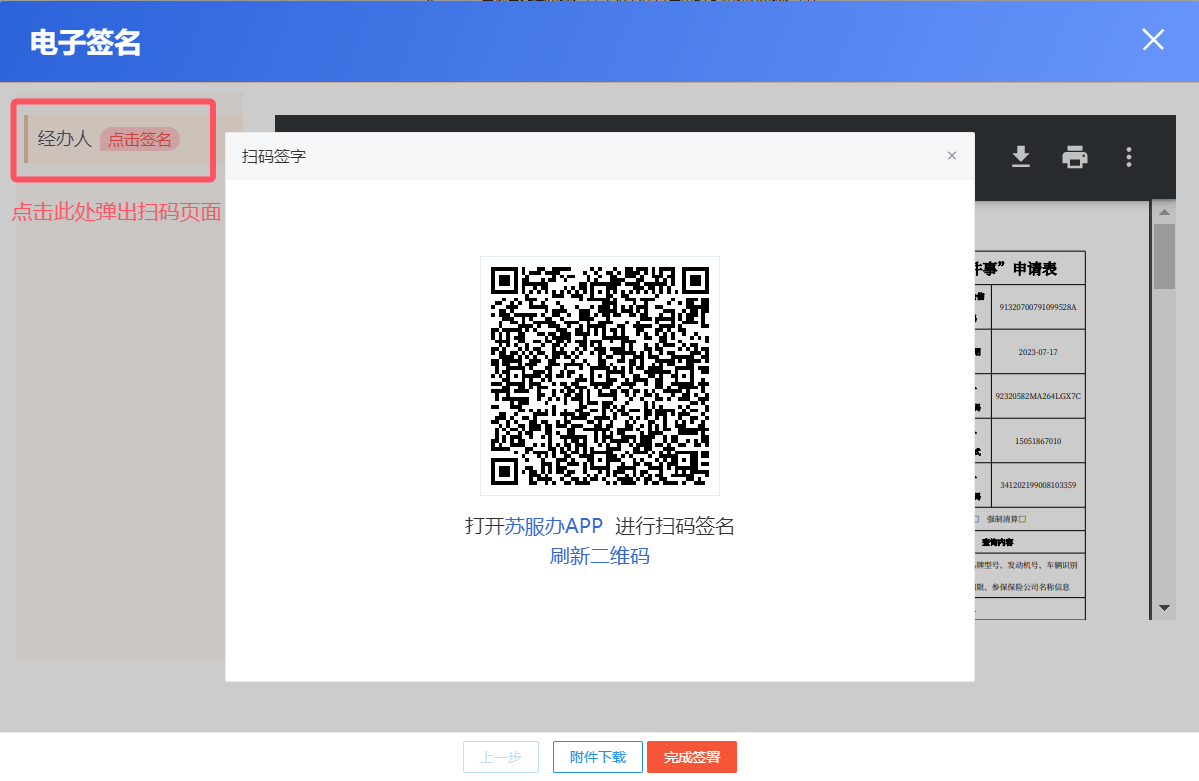This screenshot has height=781, width=1199.
Task: Click the 扫码签字 popup title
Action: coord(274,156)
